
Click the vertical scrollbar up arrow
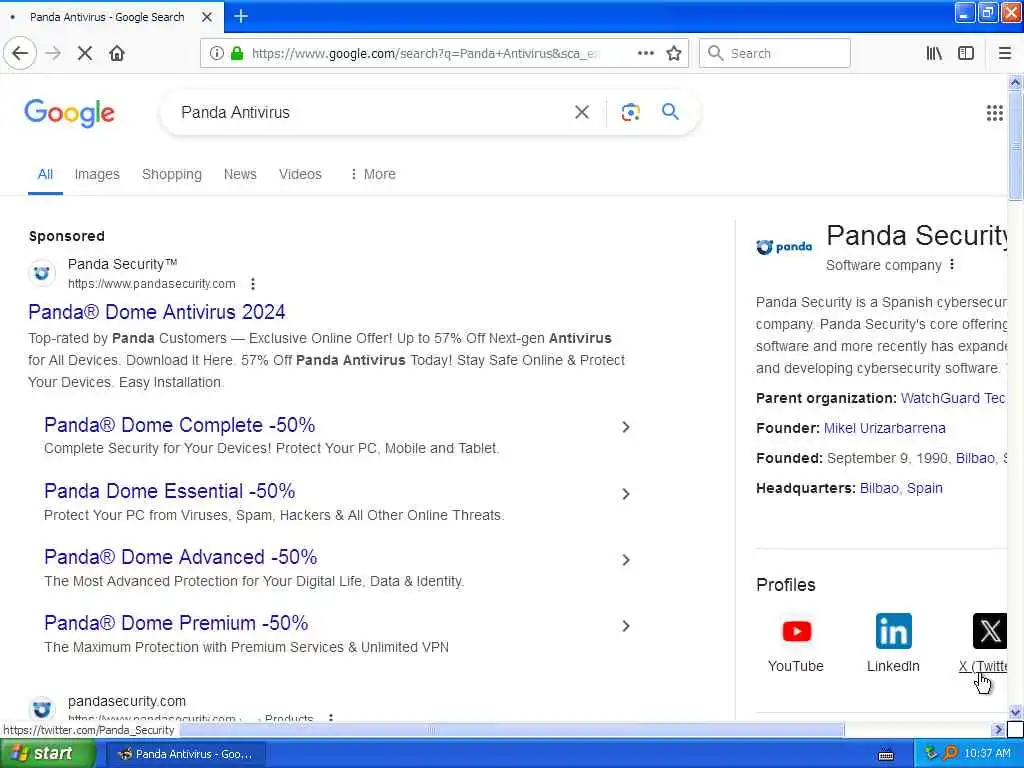point(1016,82)
